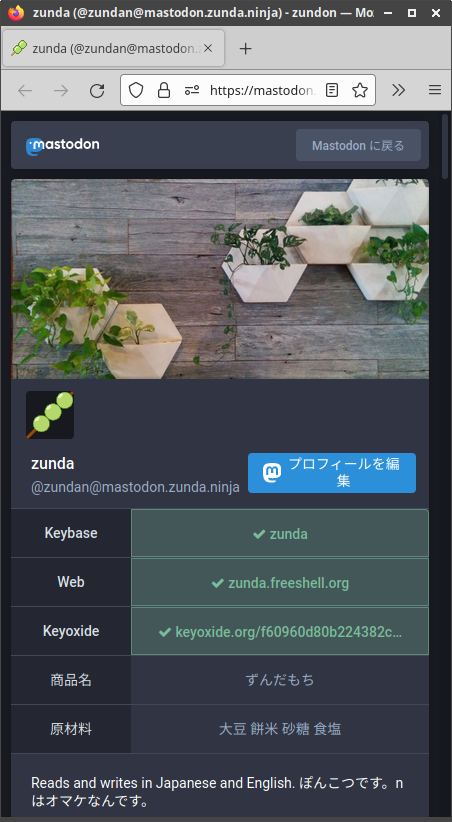
Task: Click the browser back arrow
Action: [25, 91]
